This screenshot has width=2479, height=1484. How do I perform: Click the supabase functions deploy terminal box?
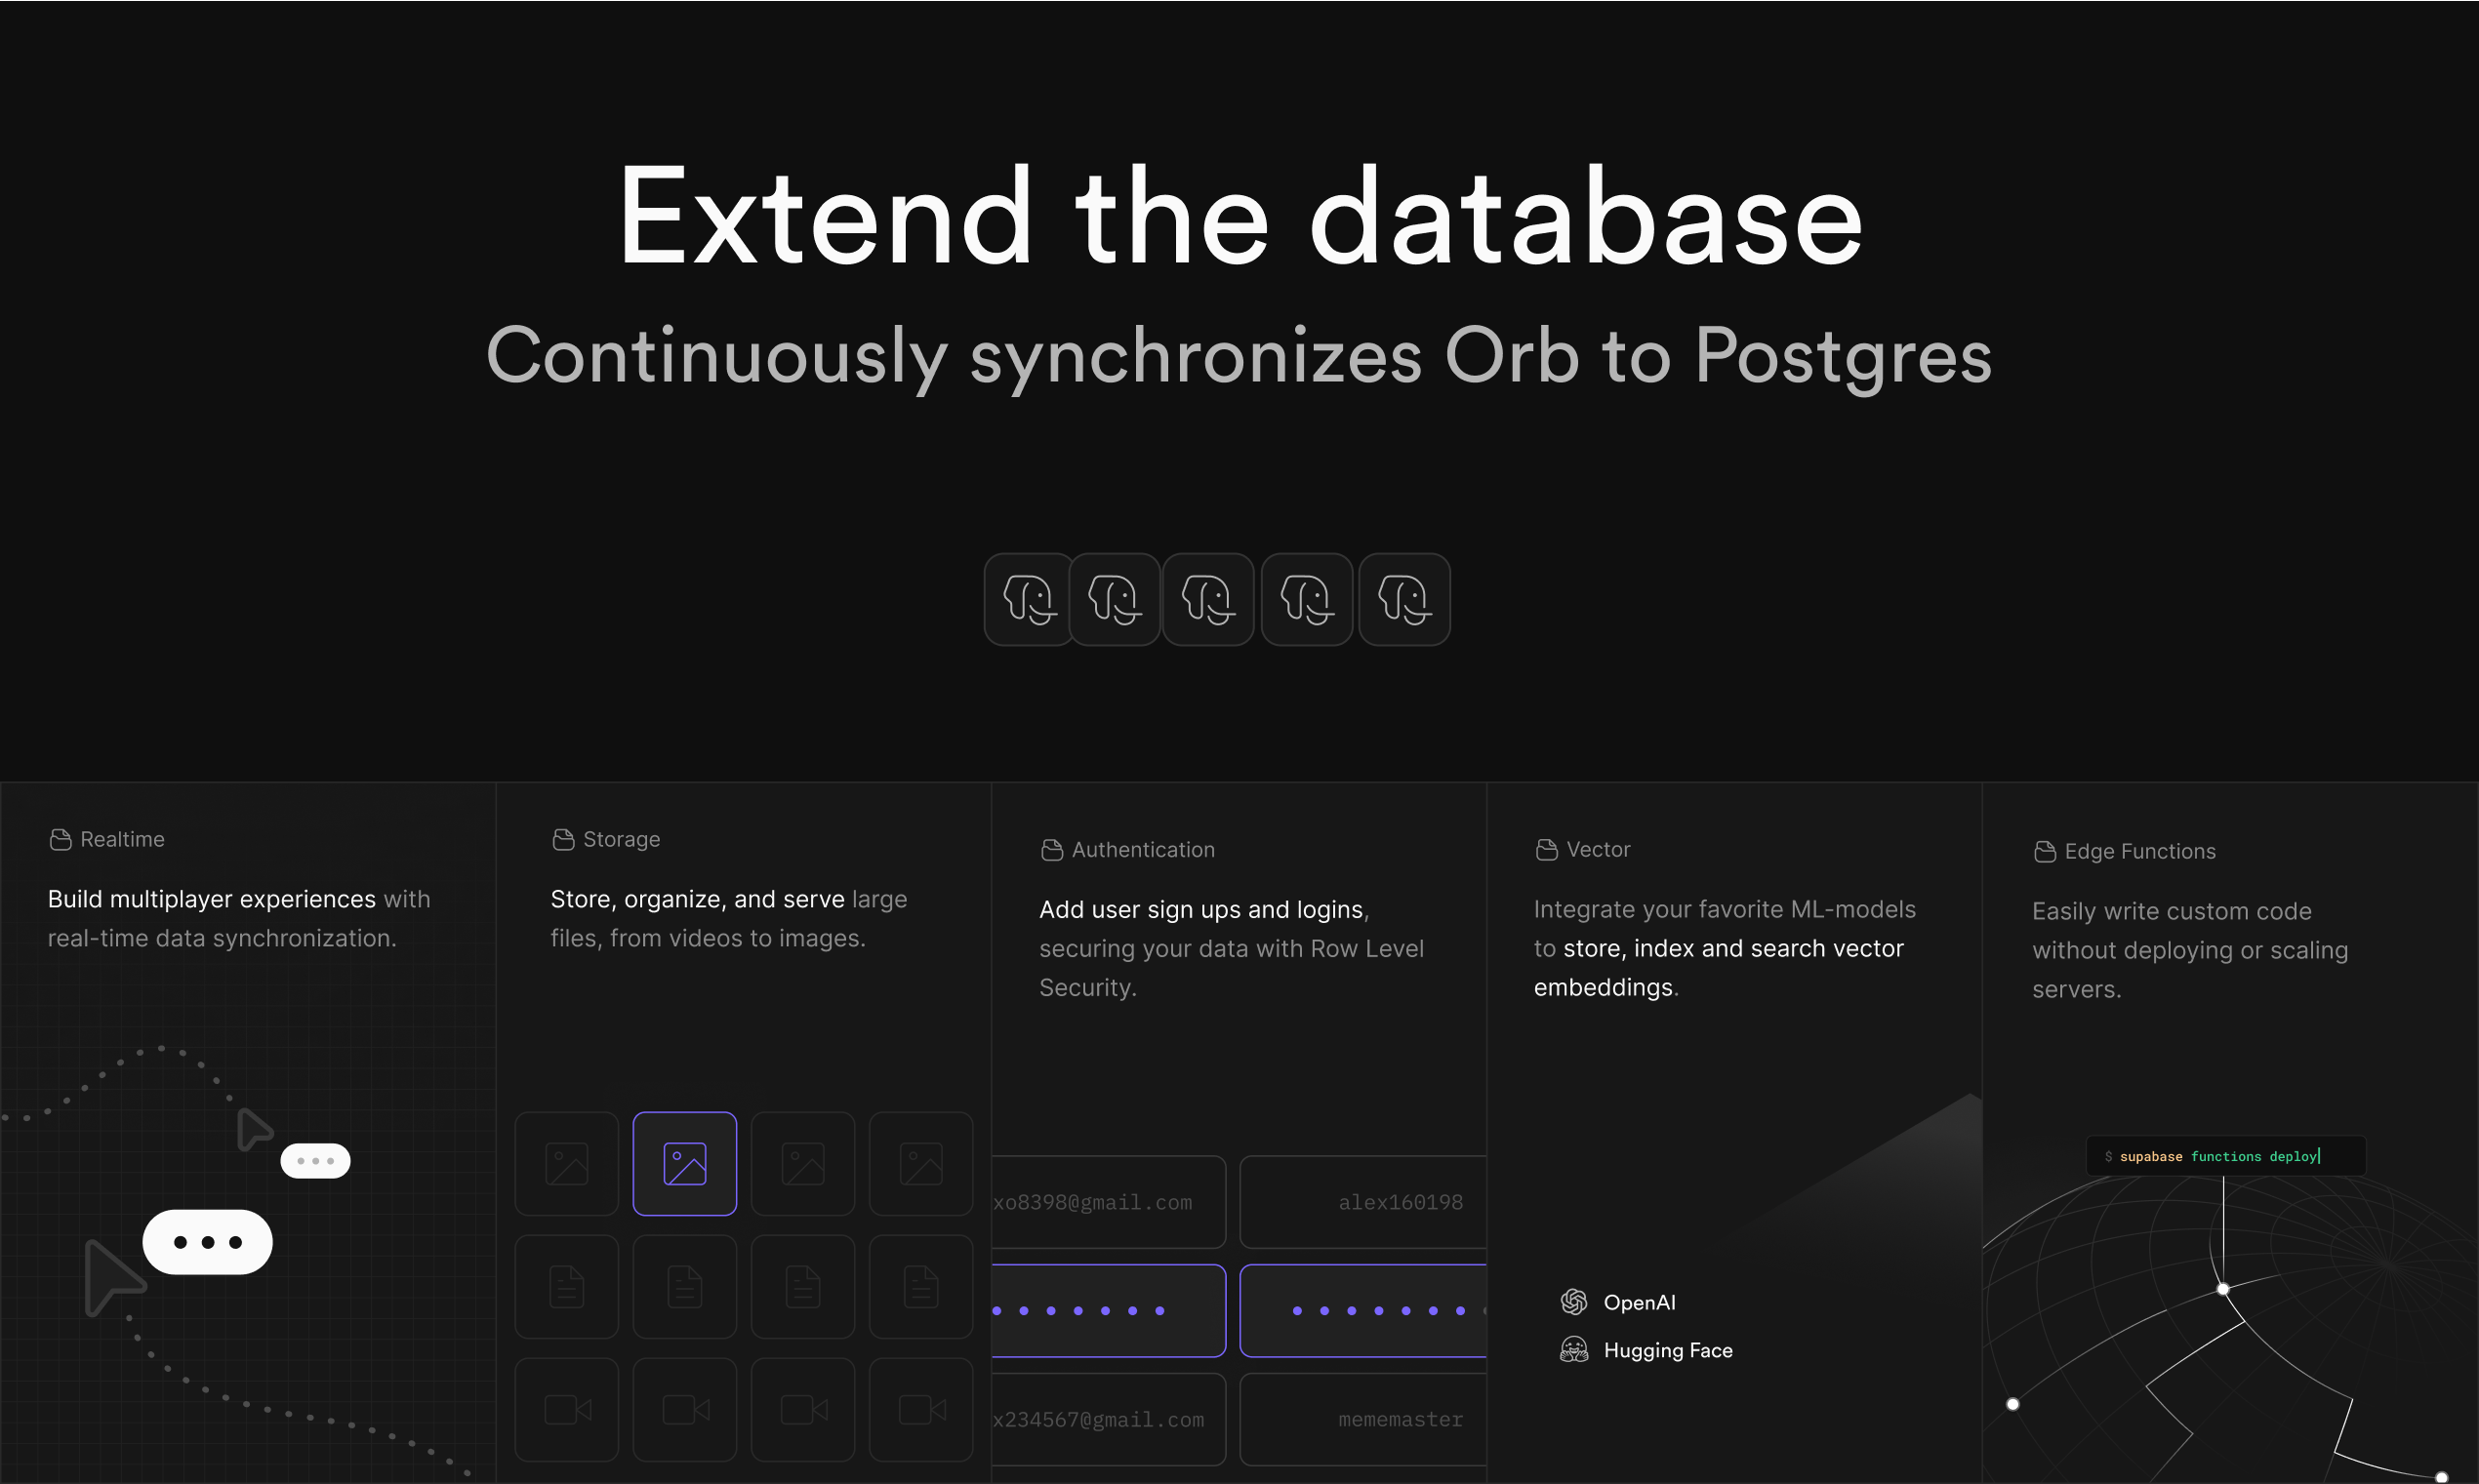(x=2226, y=1156)
